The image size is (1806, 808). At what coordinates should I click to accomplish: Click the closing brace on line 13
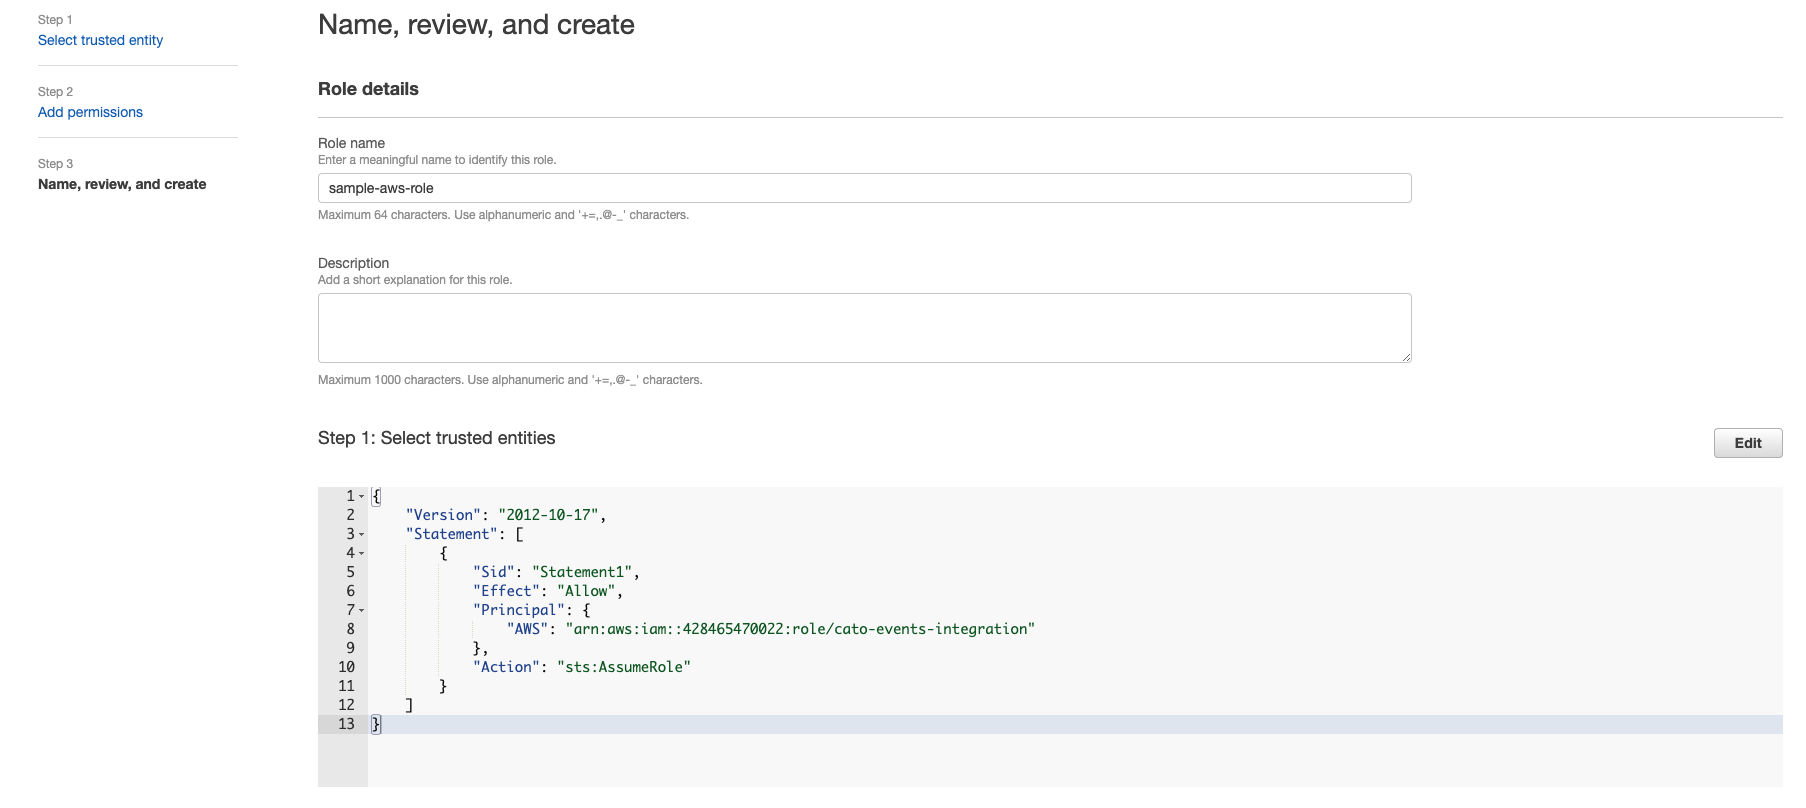[x=376, y=724]
